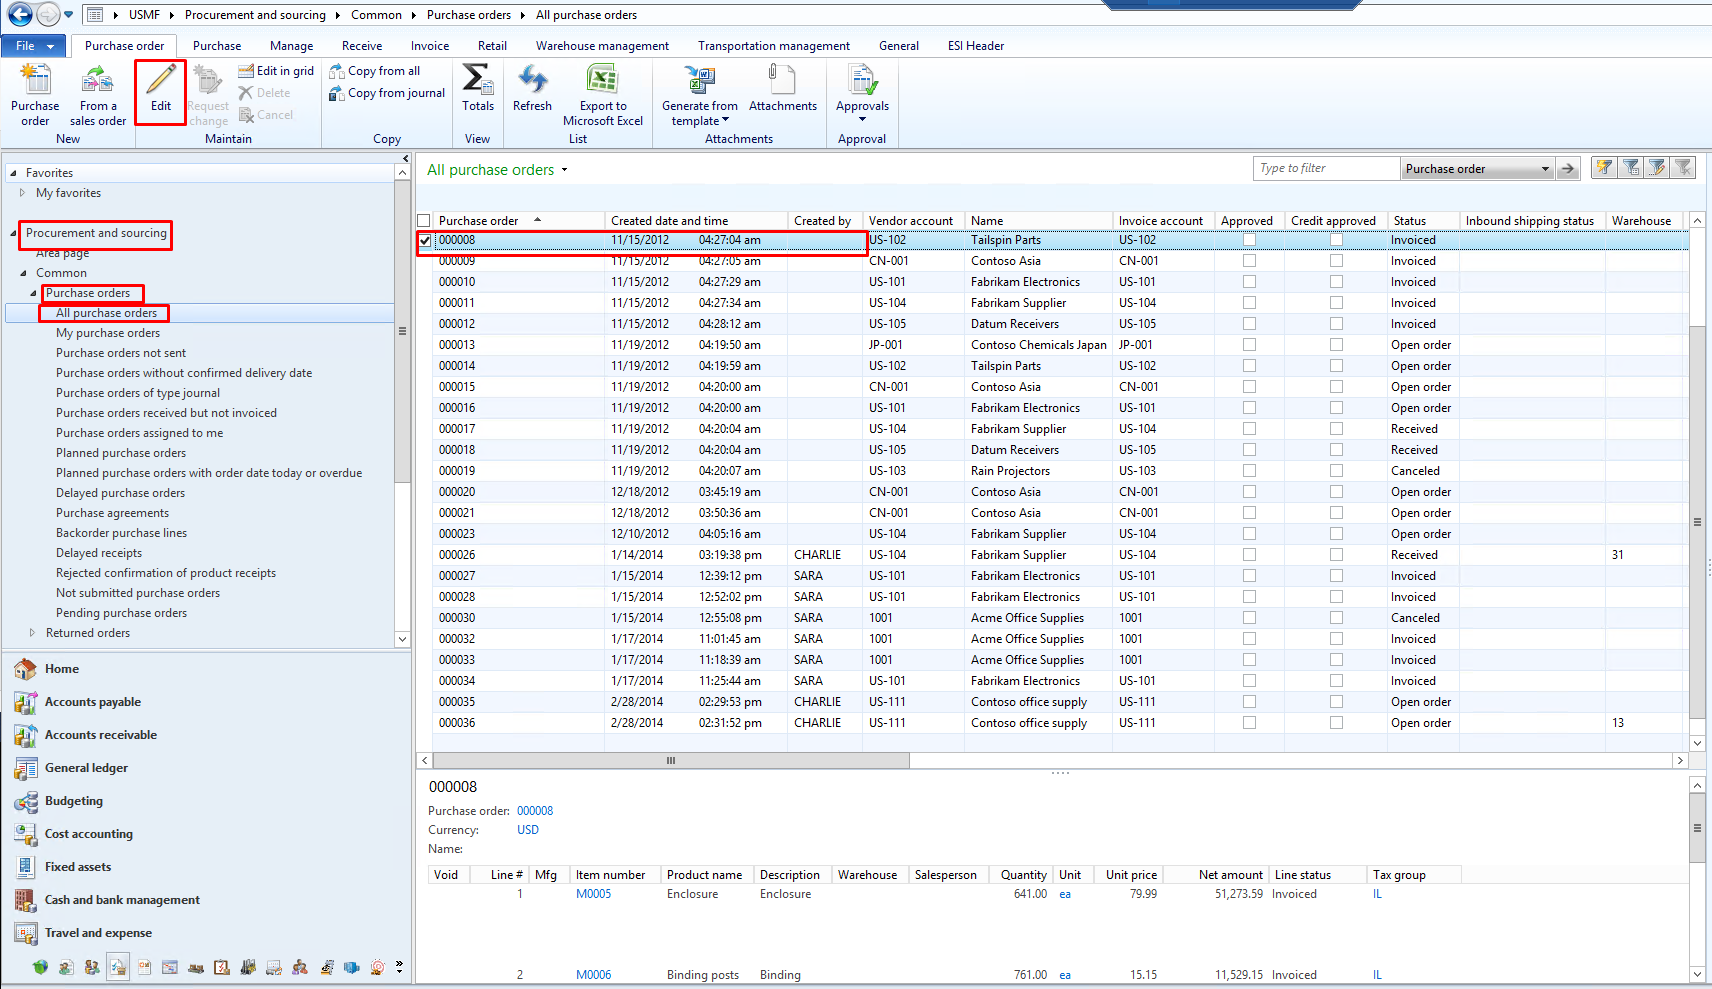This screenshot has height=989, width=1712.
Task: Open item number M0005 link
Action: (x=593, y=894)
